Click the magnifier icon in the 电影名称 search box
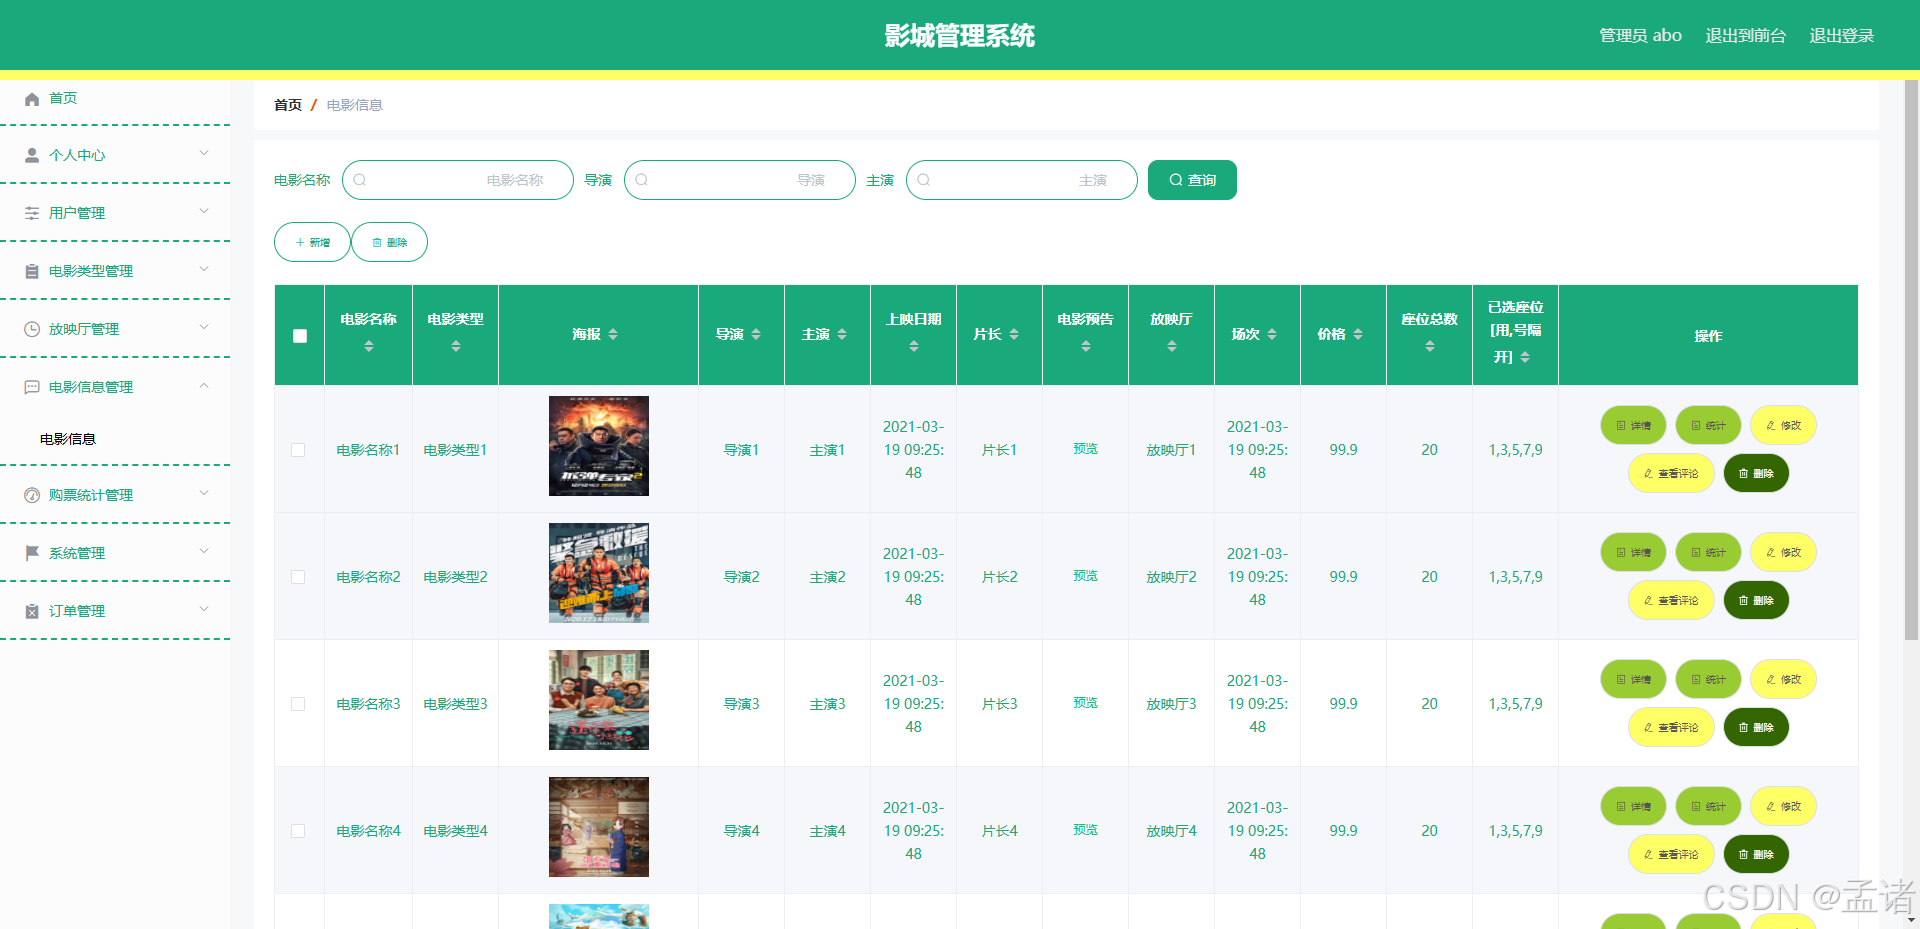Screen dimensions: 1920x929 360,180
